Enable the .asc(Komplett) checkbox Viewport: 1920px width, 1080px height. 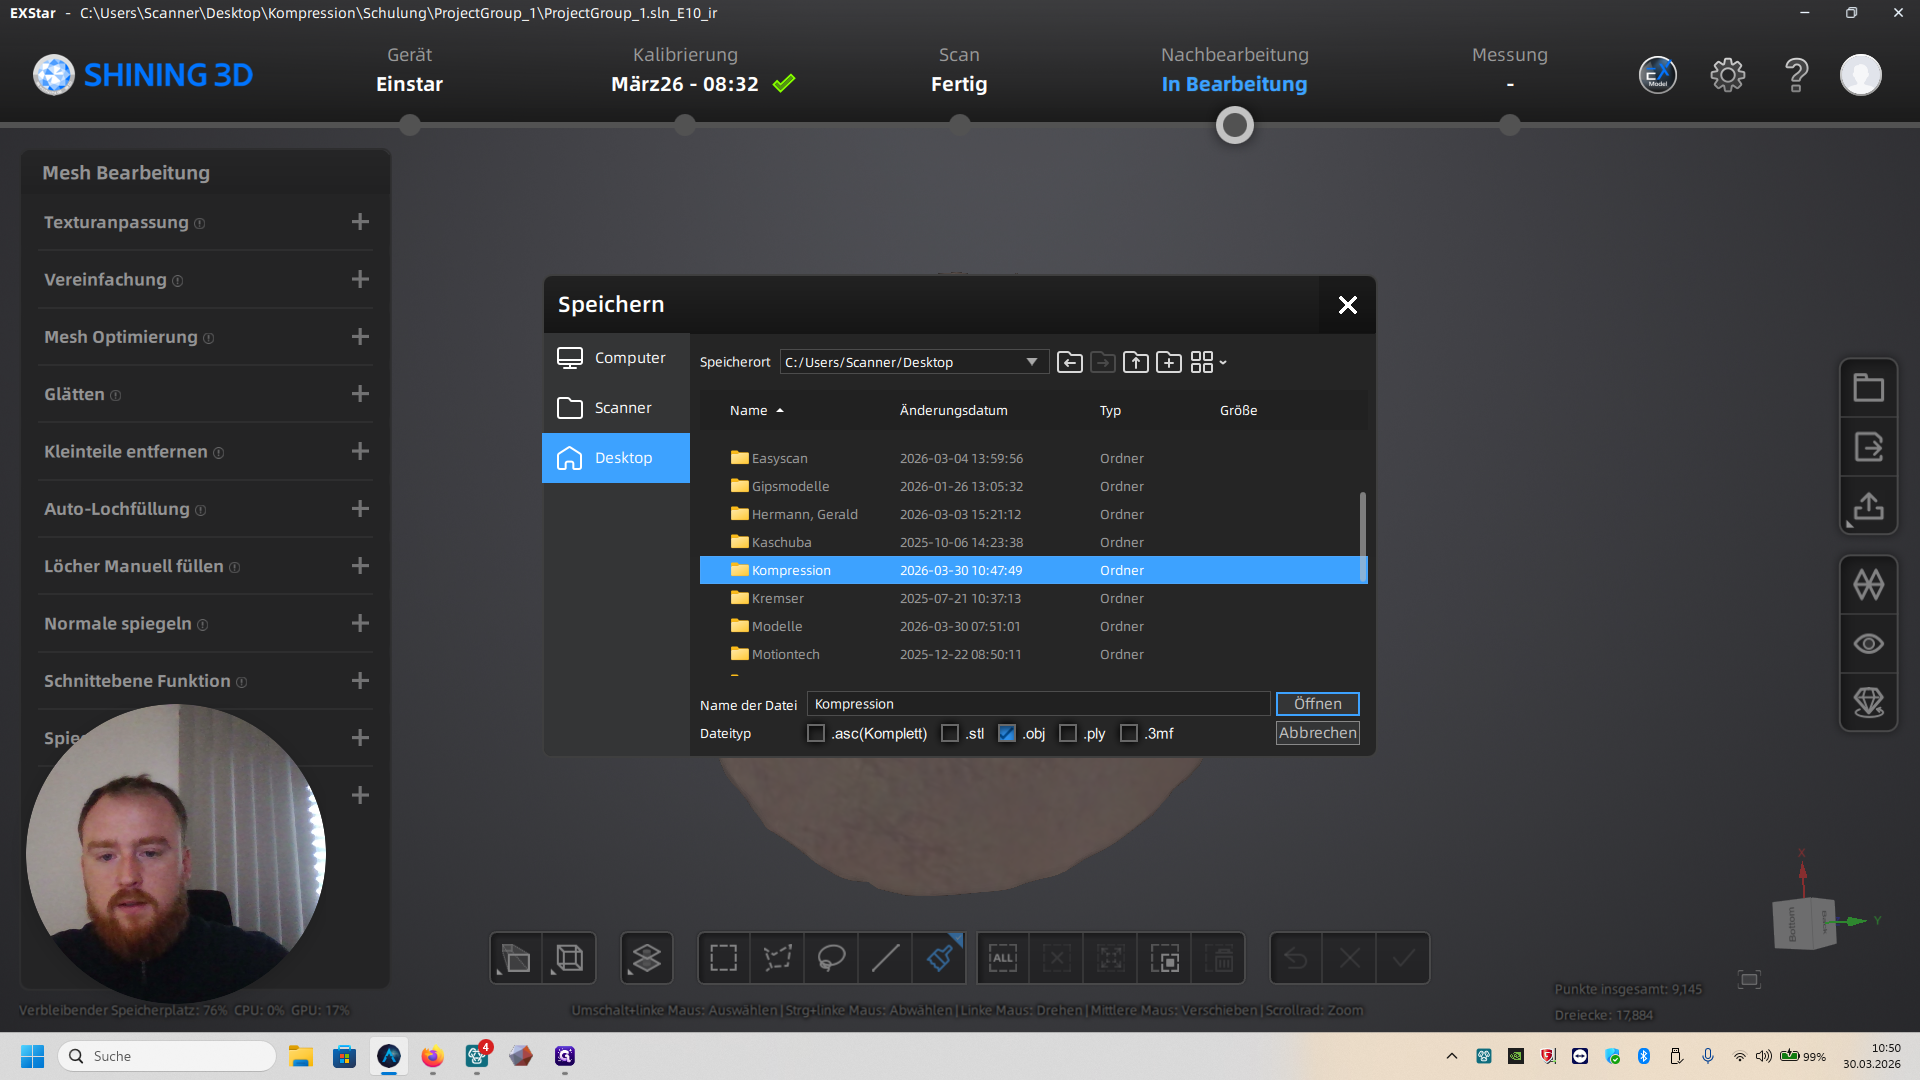(816, 733)
